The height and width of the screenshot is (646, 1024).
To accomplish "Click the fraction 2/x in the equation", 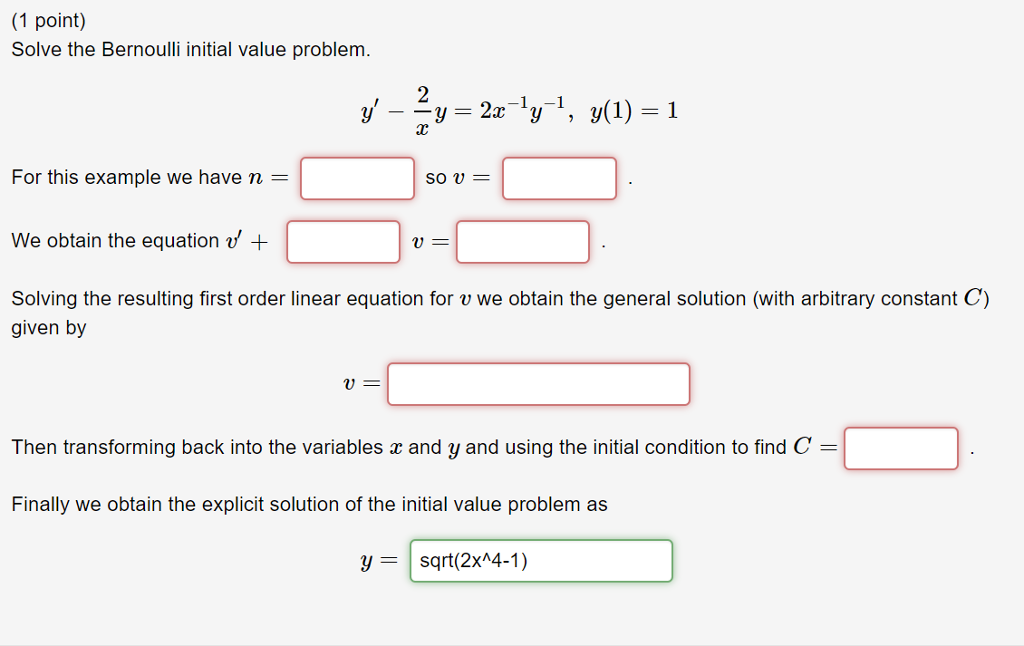I will [x=421, y=110].
